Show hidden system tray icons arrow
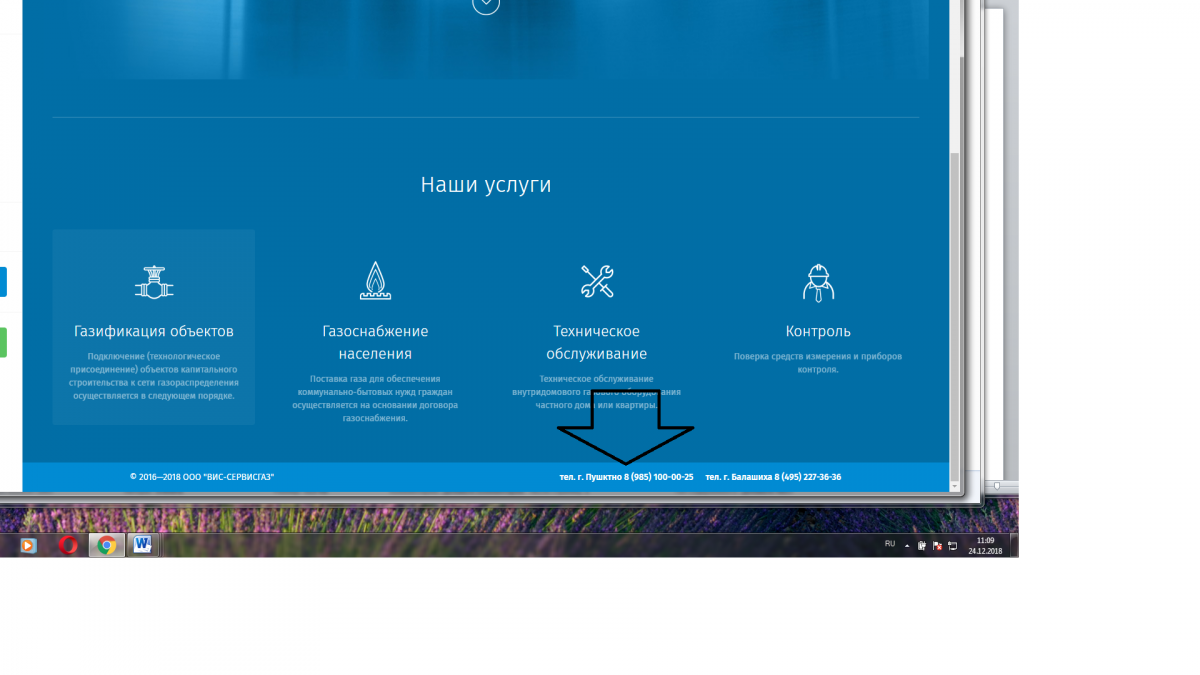Viewport: 1200px width, 675px height. 908,546
